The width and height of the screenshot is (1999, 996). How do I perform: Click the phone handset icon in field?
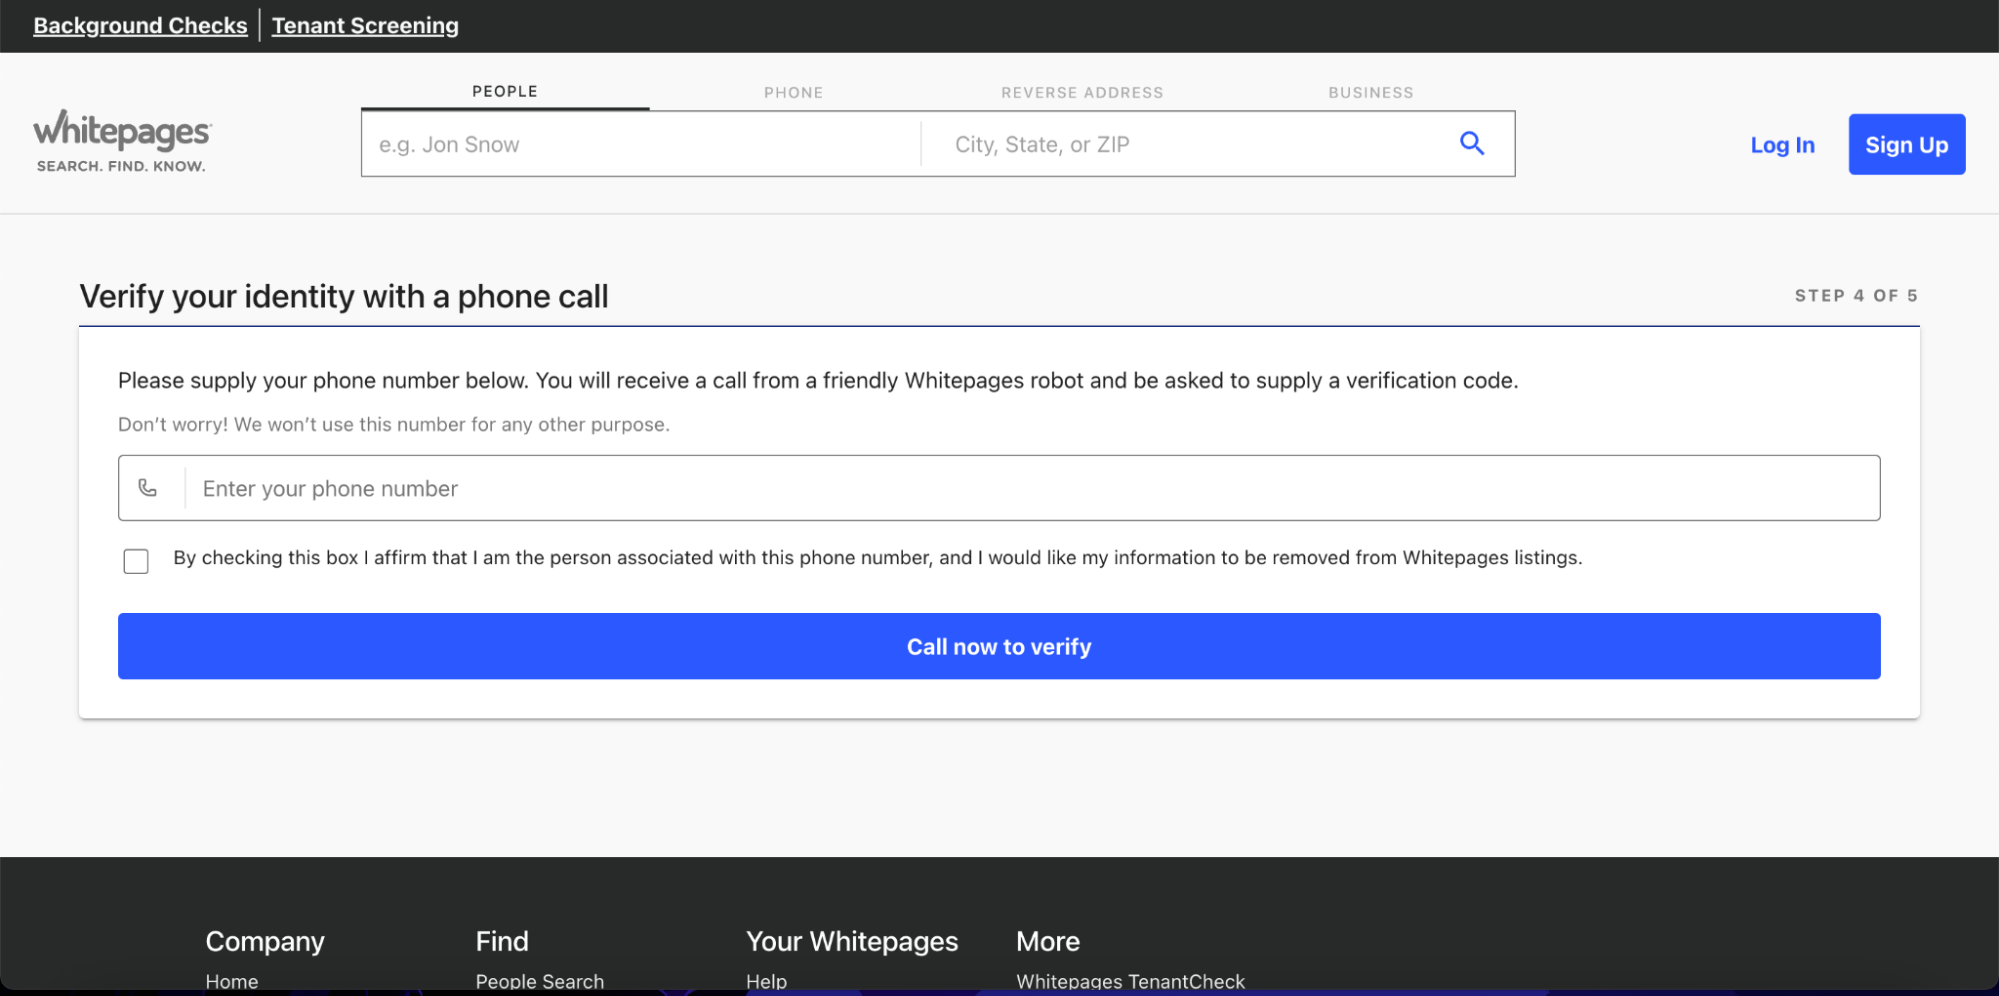148,488
